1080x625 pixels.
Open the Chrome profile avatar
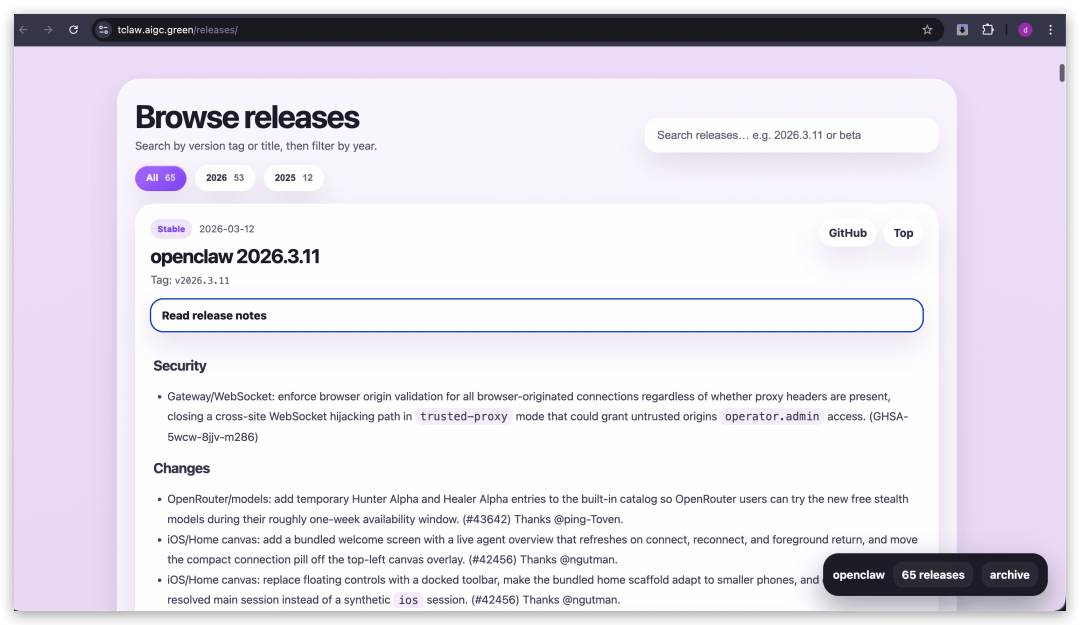click(x=1025, y=30)
